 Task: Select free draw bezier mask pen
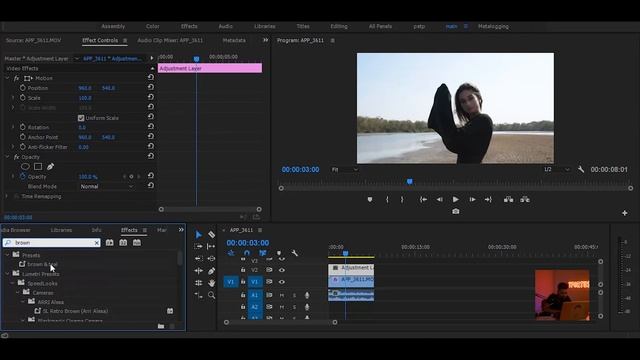[50, 167]
